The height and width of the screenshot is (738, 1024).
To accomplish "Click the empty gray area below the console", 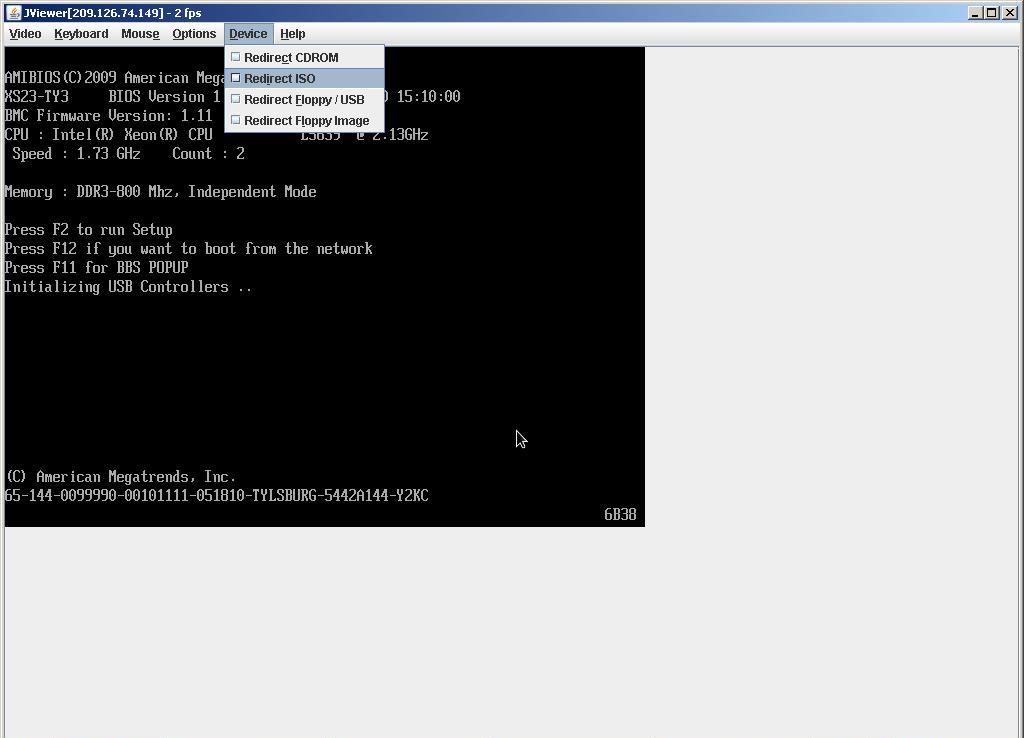I will coord(500,630).
